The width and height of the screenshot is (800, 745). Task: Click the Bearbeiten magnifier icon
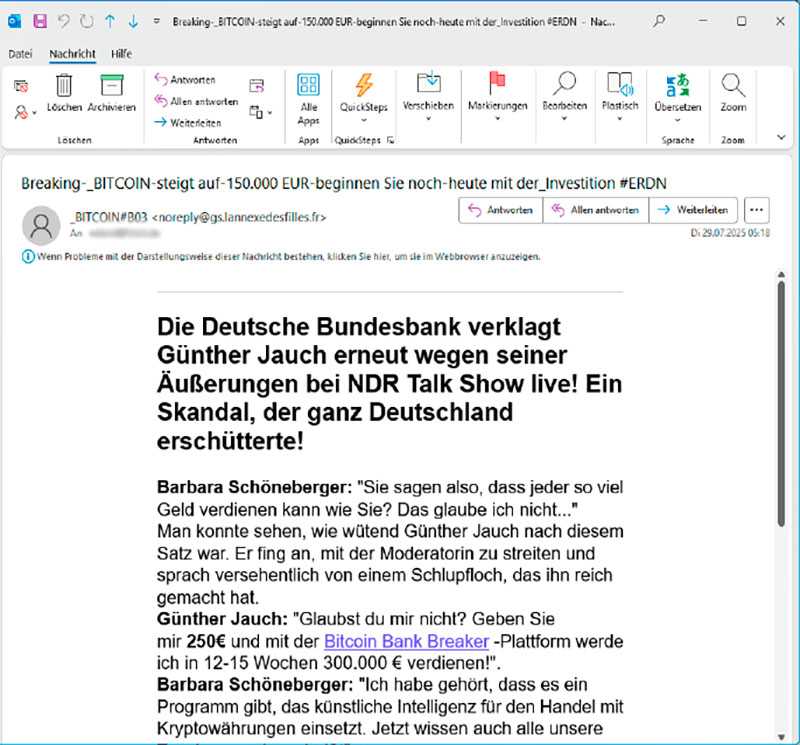[564, 83]
